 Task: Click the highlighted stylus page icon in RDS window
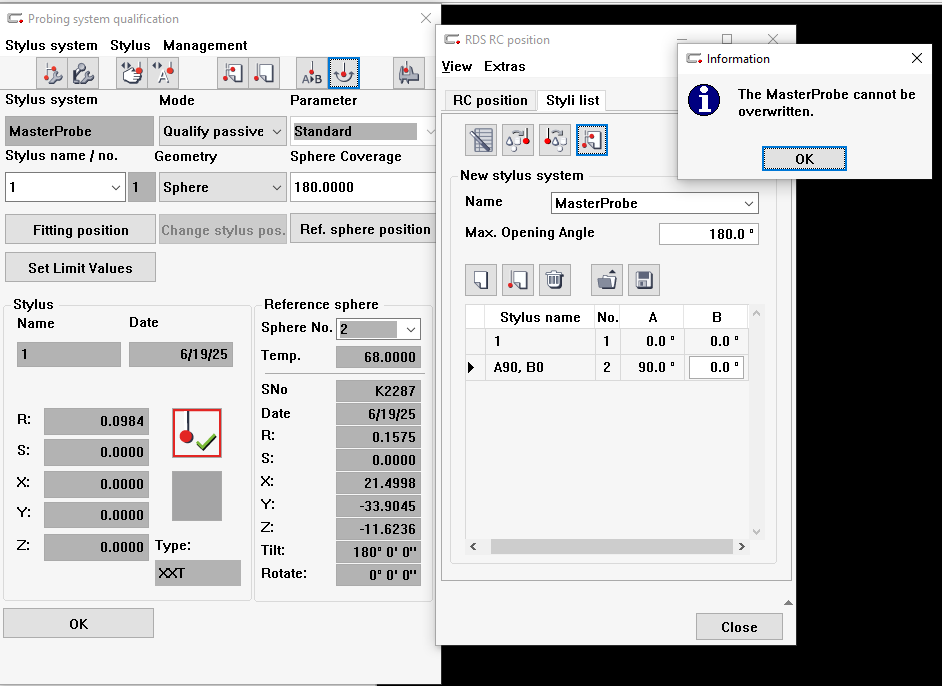point(592,140)
